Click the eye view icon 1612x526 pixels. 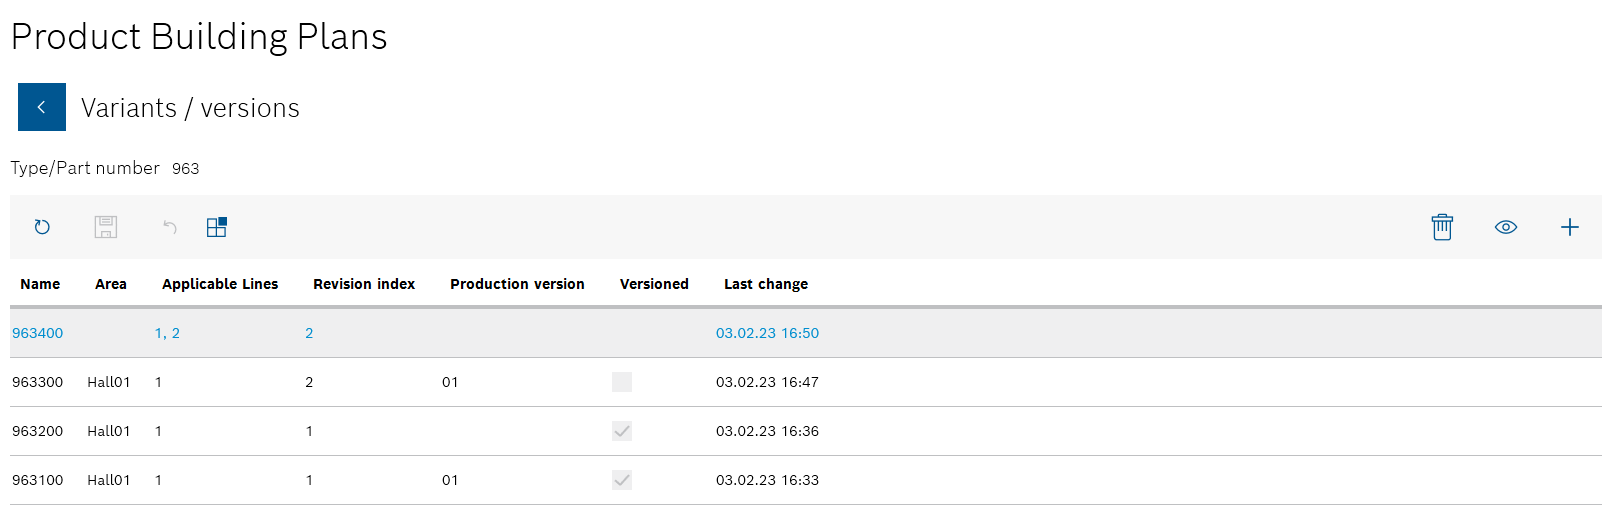1506,227
